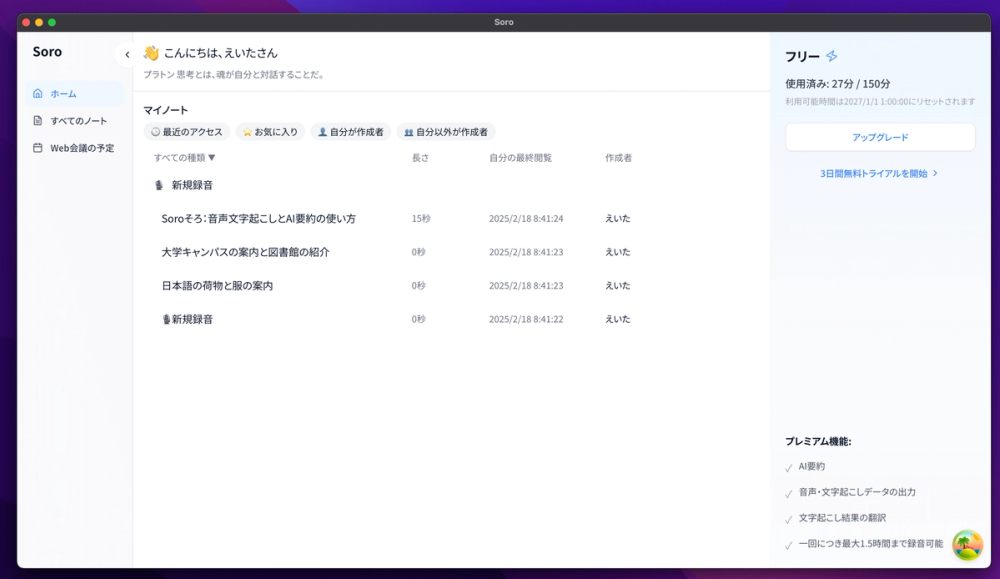Open note 大学キャンパスの案内と図書館の紹介
The image size is (1000, 579).
[246, 252]
